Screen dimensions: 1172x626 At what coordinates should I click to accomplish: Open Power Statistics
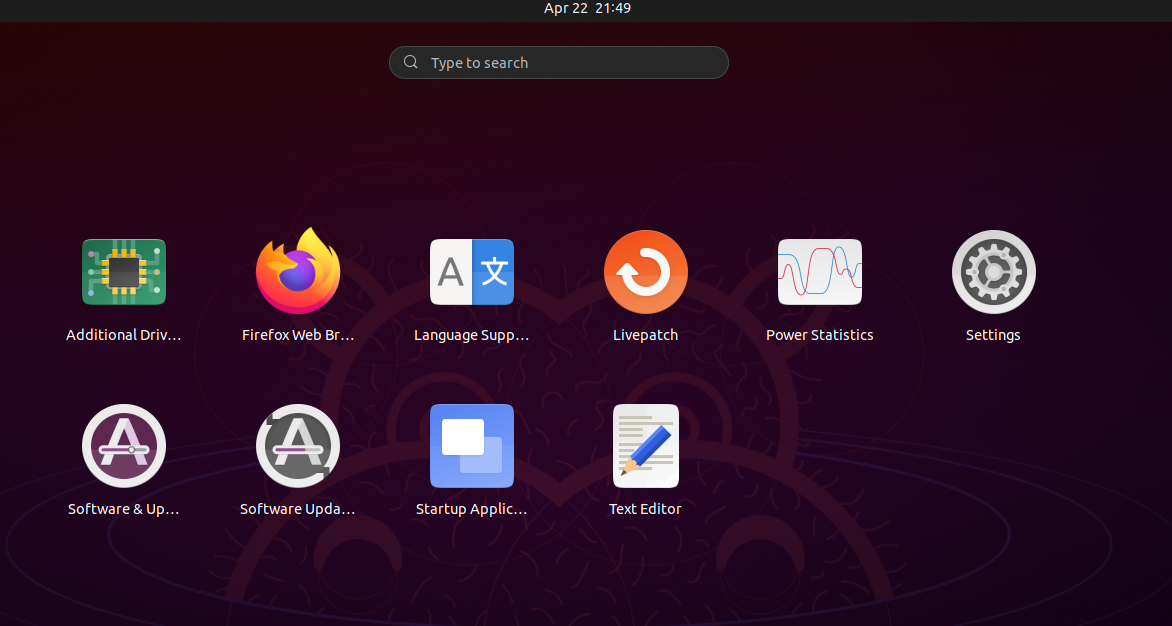[820, 272]
